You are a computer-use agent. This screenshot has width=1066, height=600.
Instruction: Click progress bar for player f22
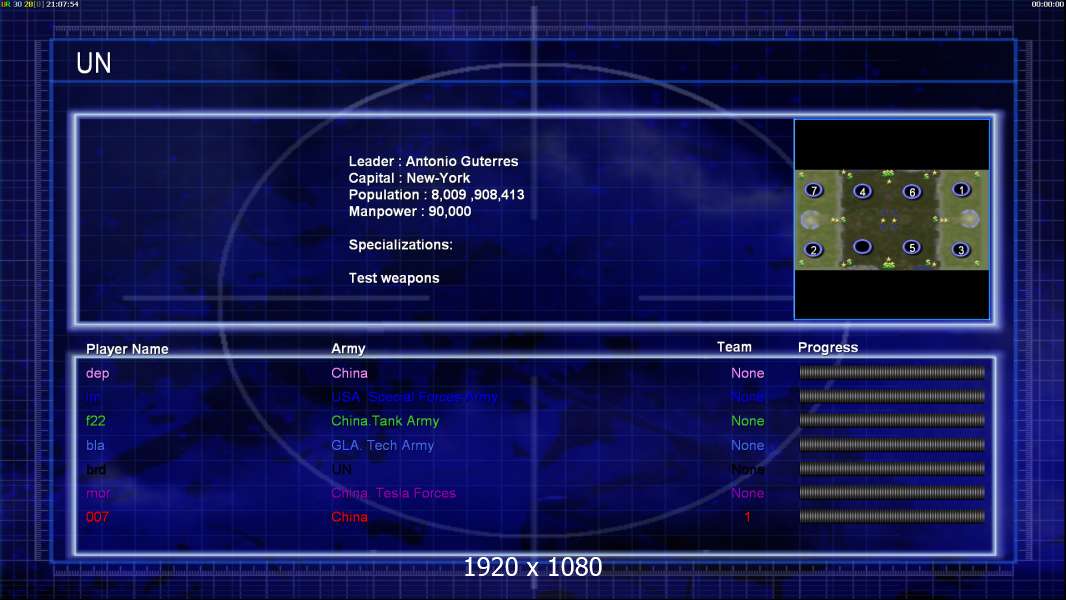(892, 421)
